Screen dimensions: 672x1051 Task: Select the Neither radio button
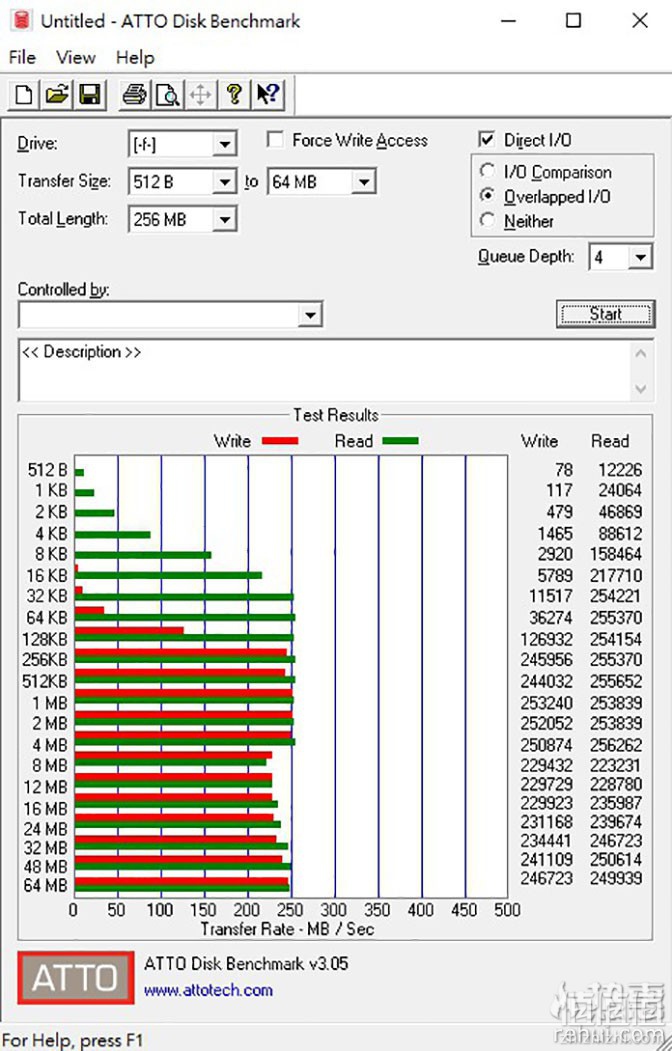(488, 220)
